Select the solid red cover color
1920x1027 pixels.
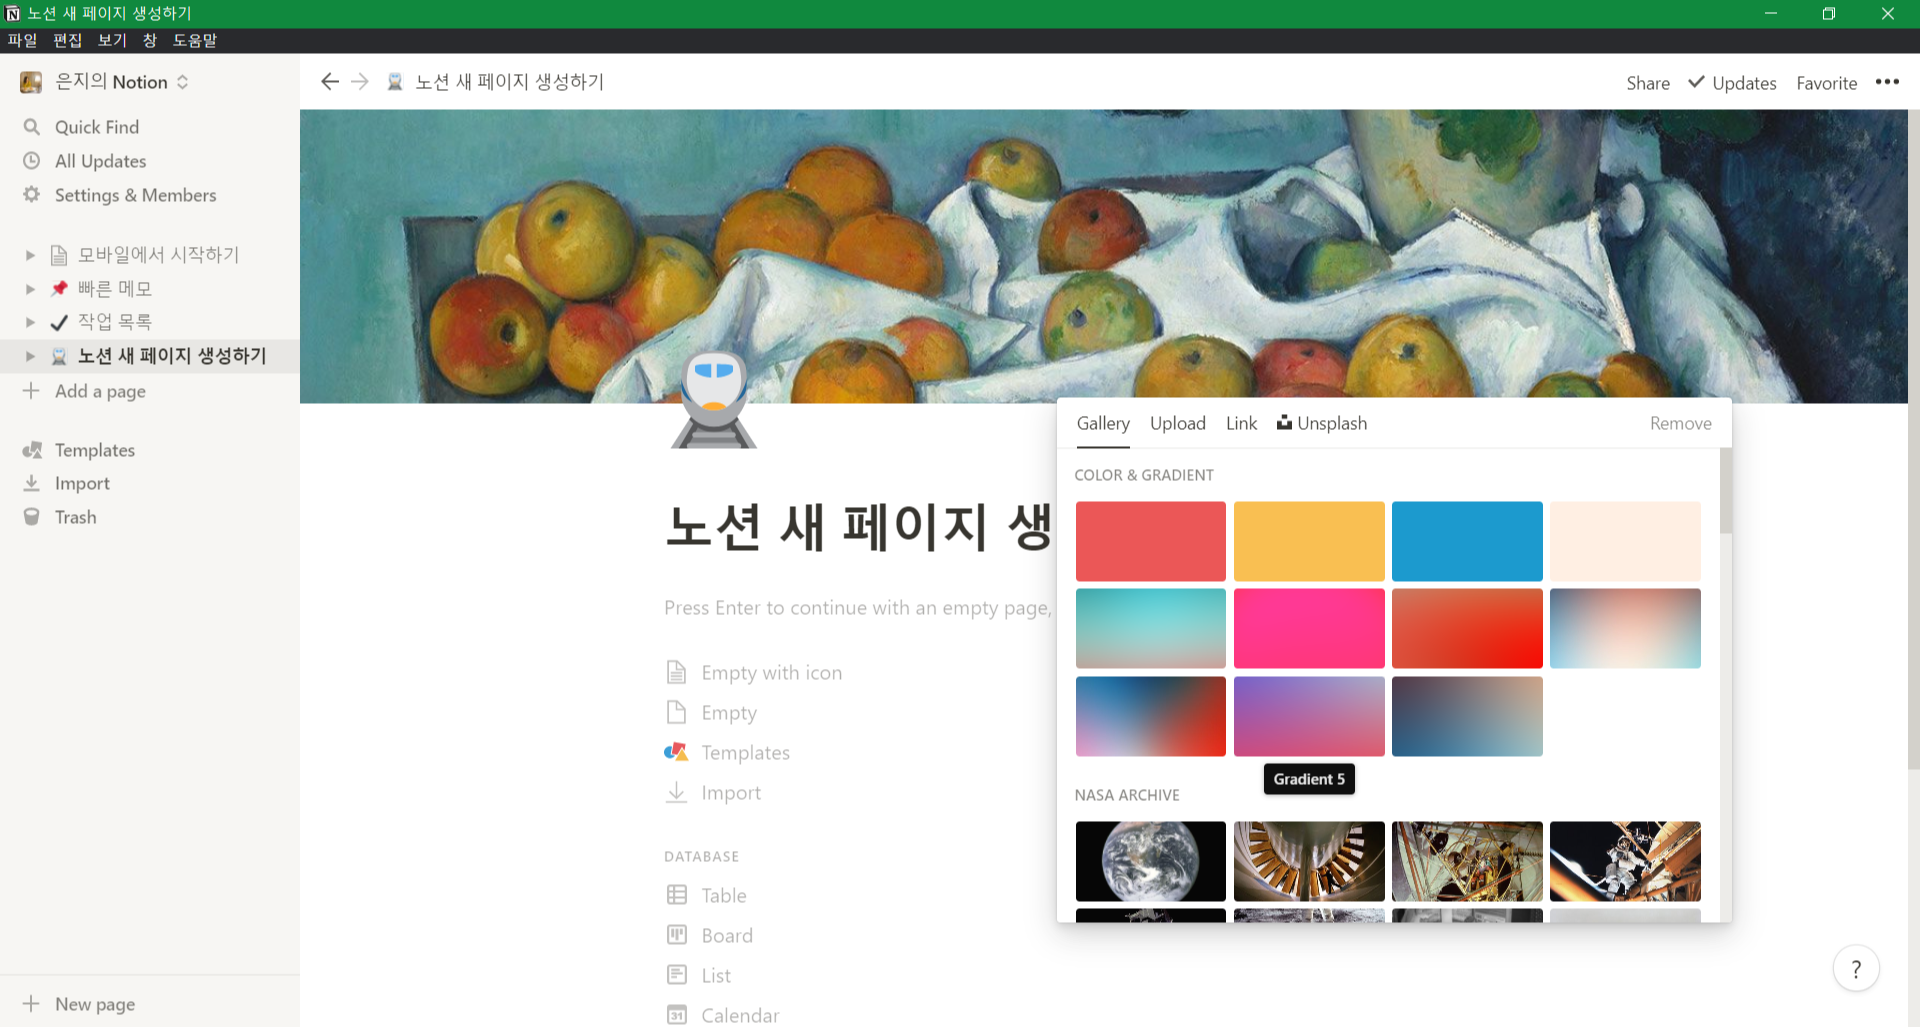[1150, 541]
